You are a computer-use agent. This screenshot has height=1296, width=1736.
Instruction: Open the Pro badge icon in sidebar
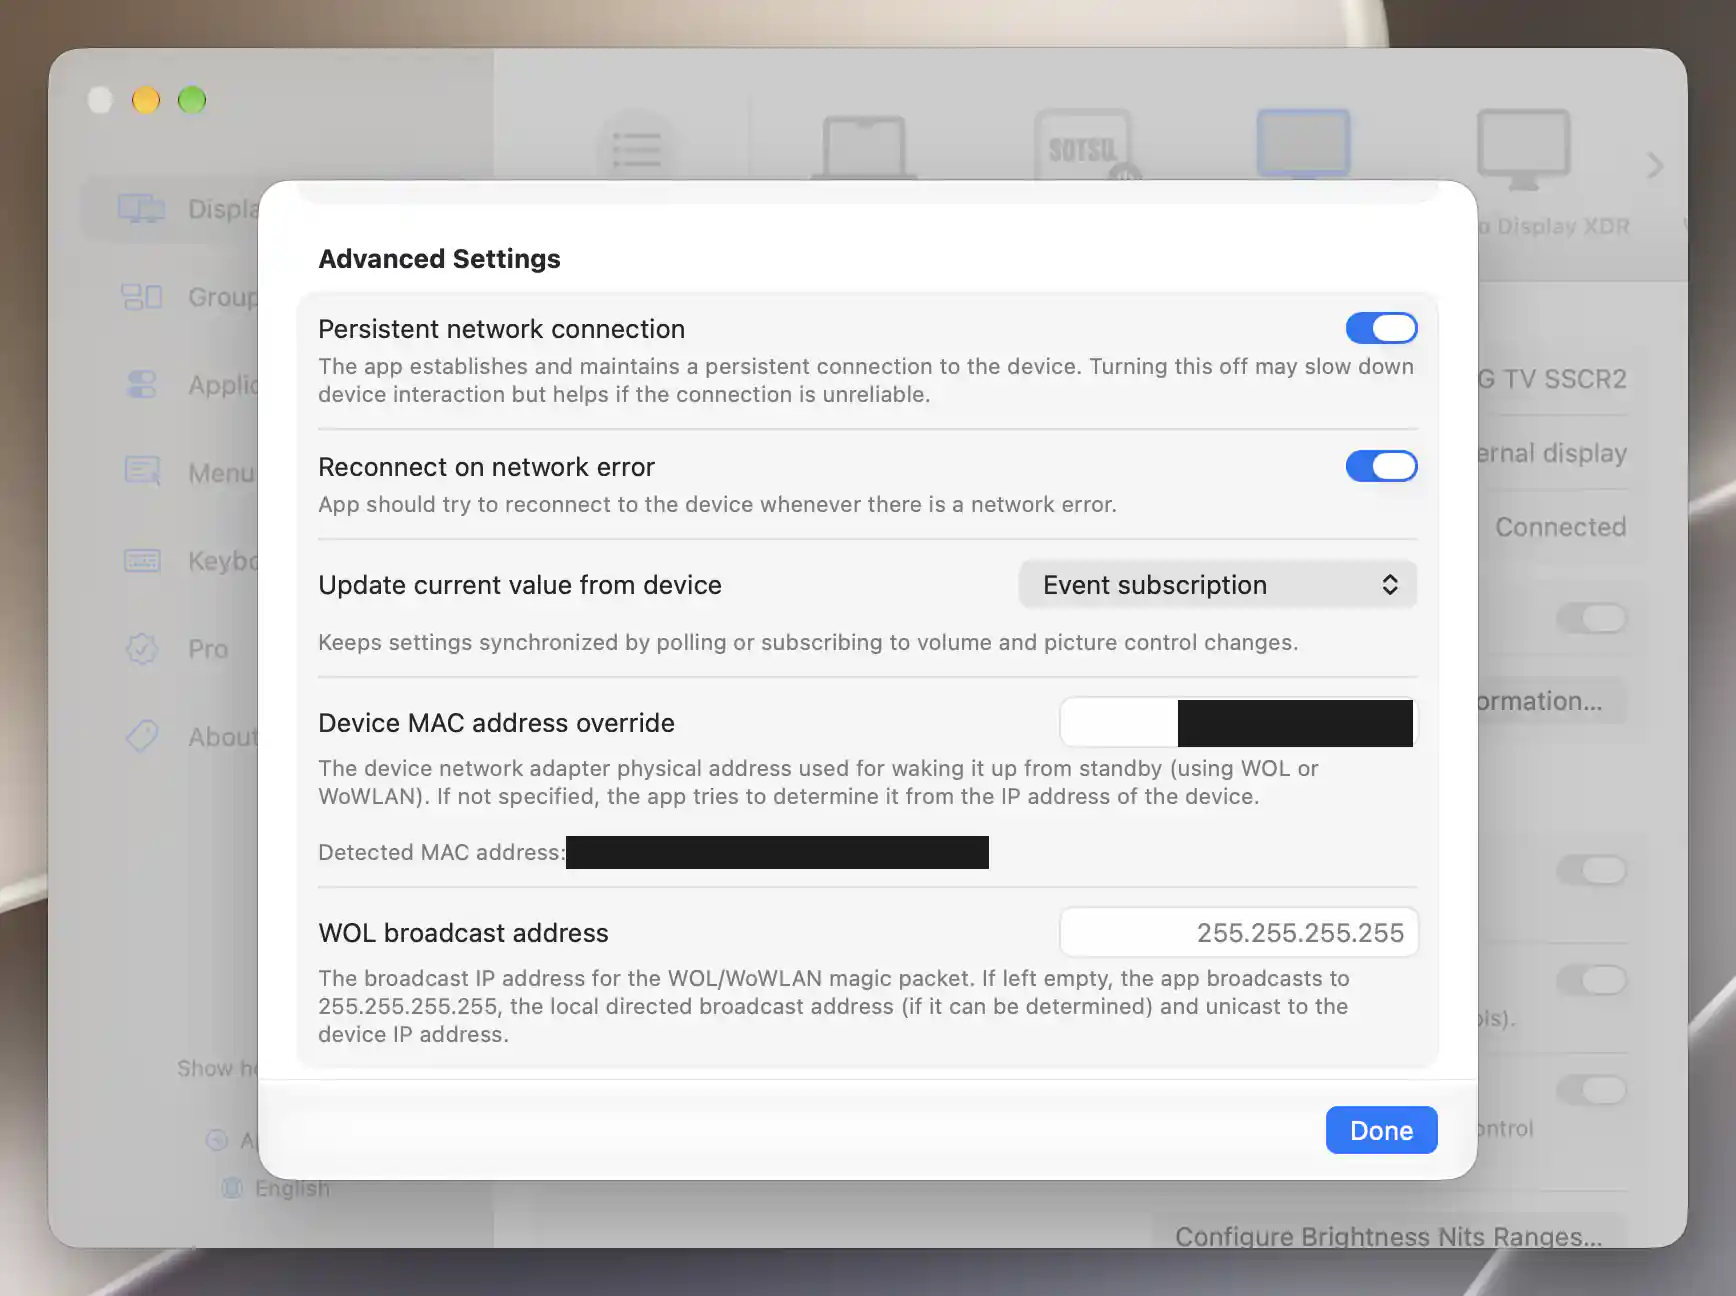click(x=141, y=648)
